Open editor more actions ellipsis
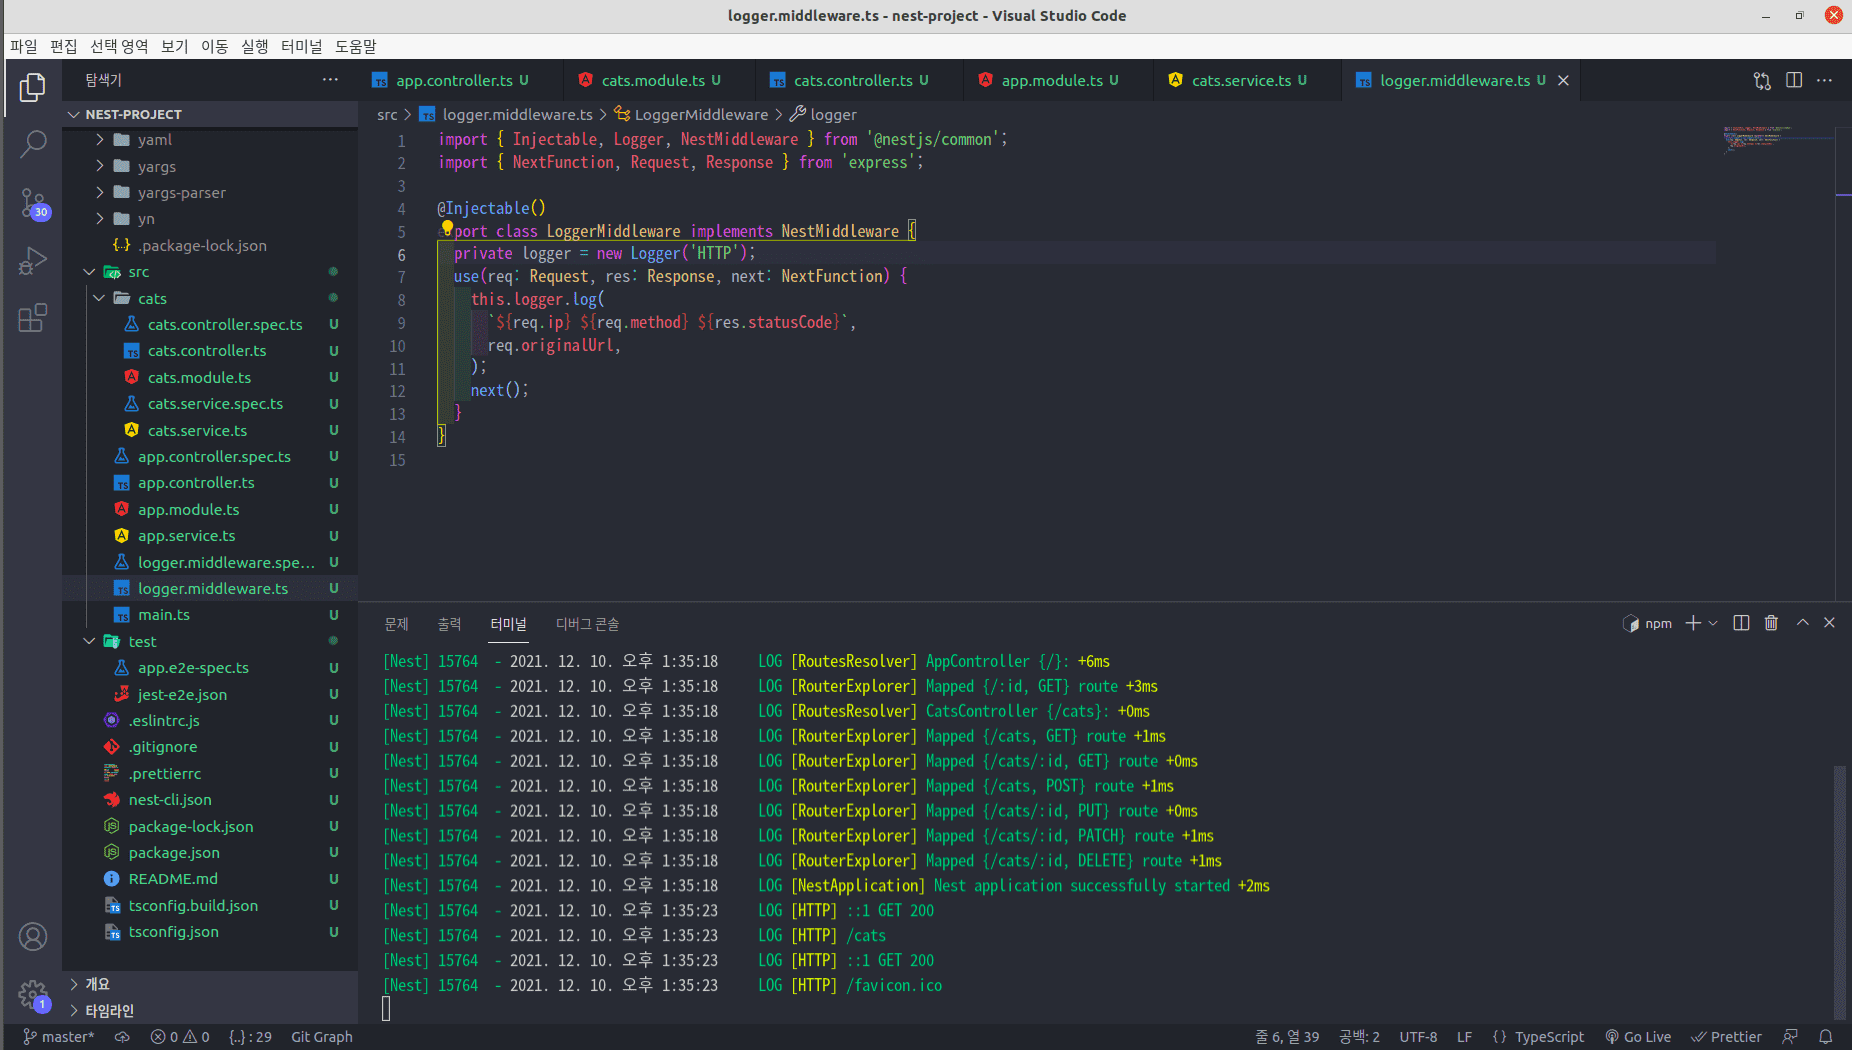1852x1050 pixels. tap(1825, 81)
